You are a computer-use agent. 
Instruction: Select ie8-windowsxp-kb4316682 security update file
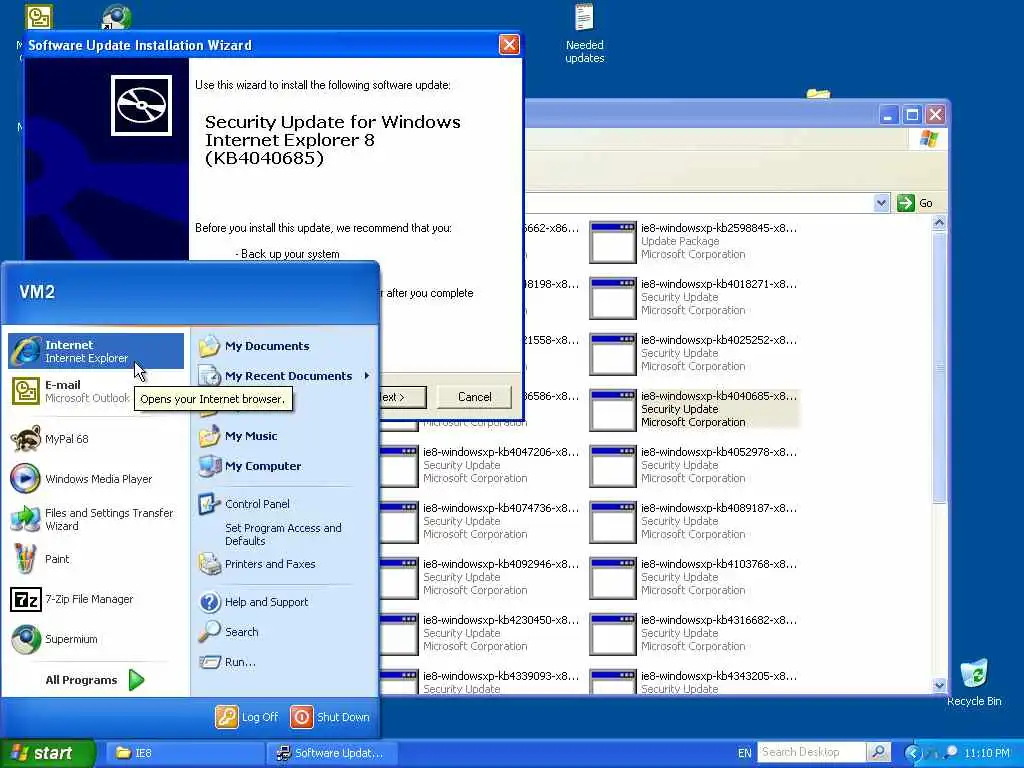pos(694,633)
